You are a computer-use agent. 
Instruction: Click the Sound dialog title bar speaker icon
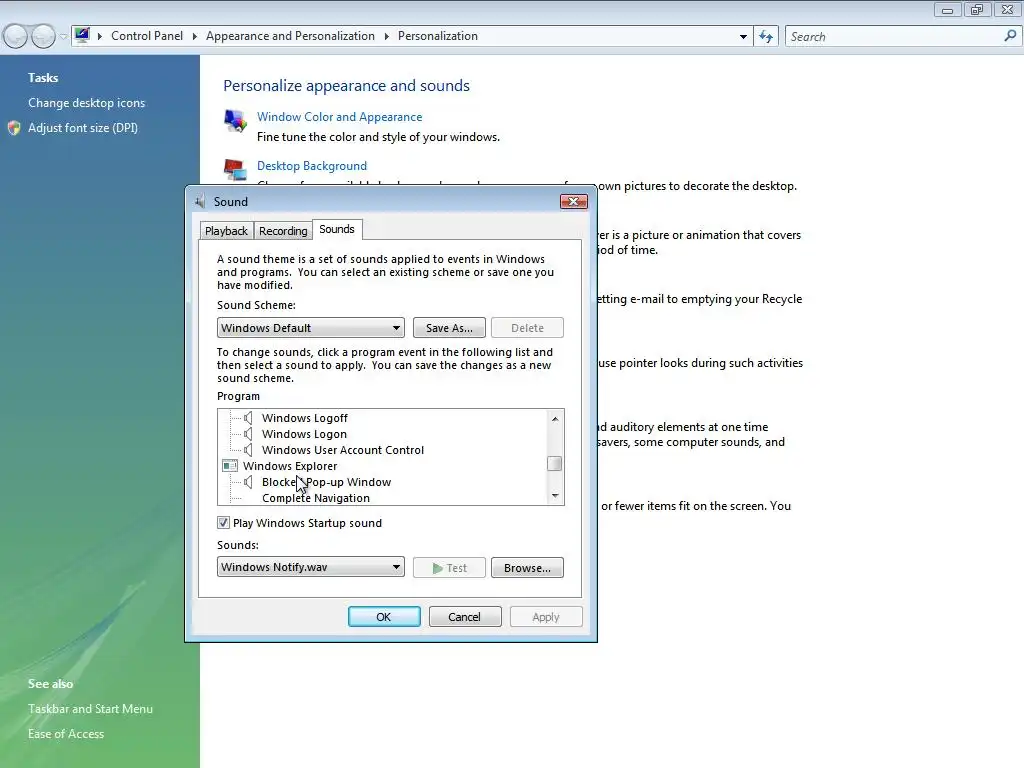(x=200, y=201)
